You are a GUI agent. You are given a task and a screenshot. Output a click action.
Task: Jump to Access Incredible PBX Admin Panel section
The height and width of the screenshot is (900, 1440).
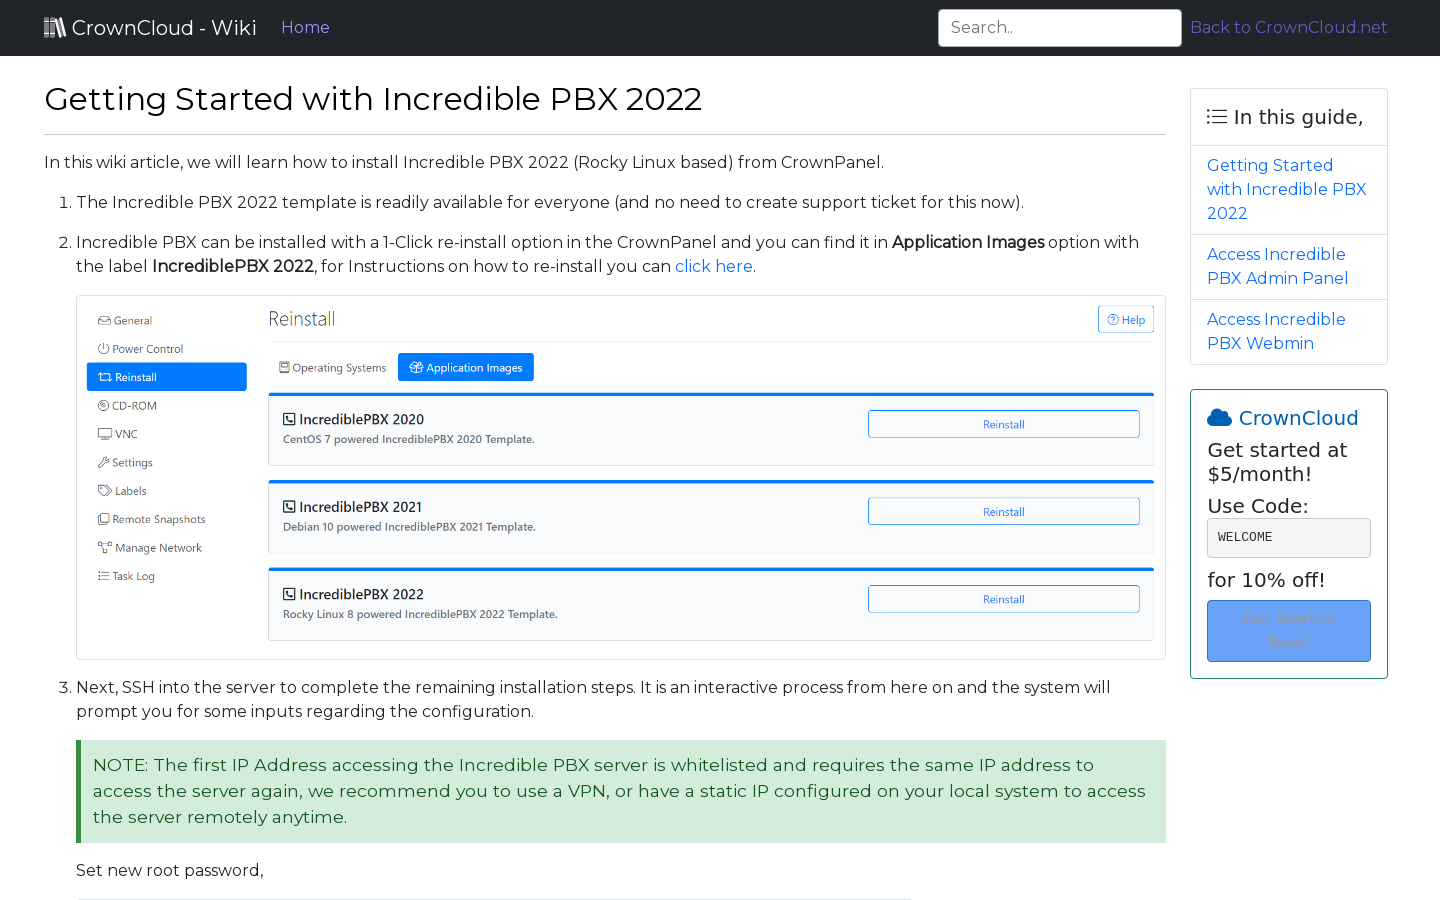point(1277,266)
